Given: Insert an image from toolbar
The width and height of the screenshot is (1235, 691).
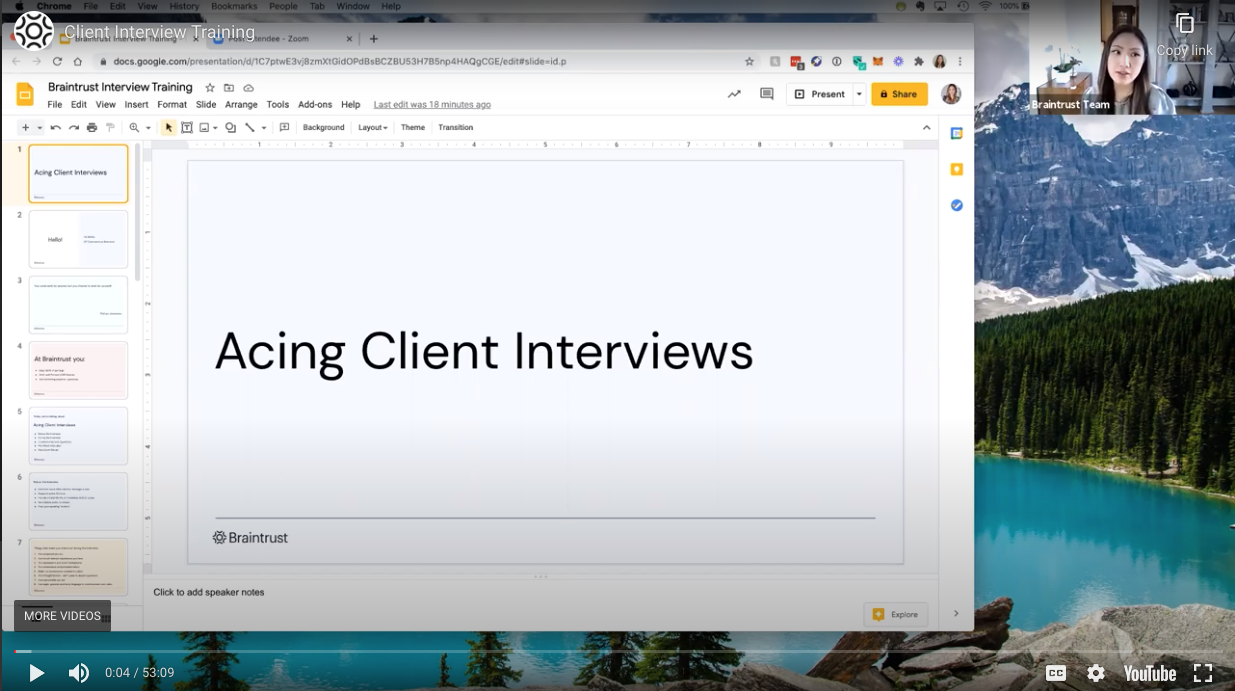Looking at the screenshot, I should pyautogui.click(x=204, y=127).
